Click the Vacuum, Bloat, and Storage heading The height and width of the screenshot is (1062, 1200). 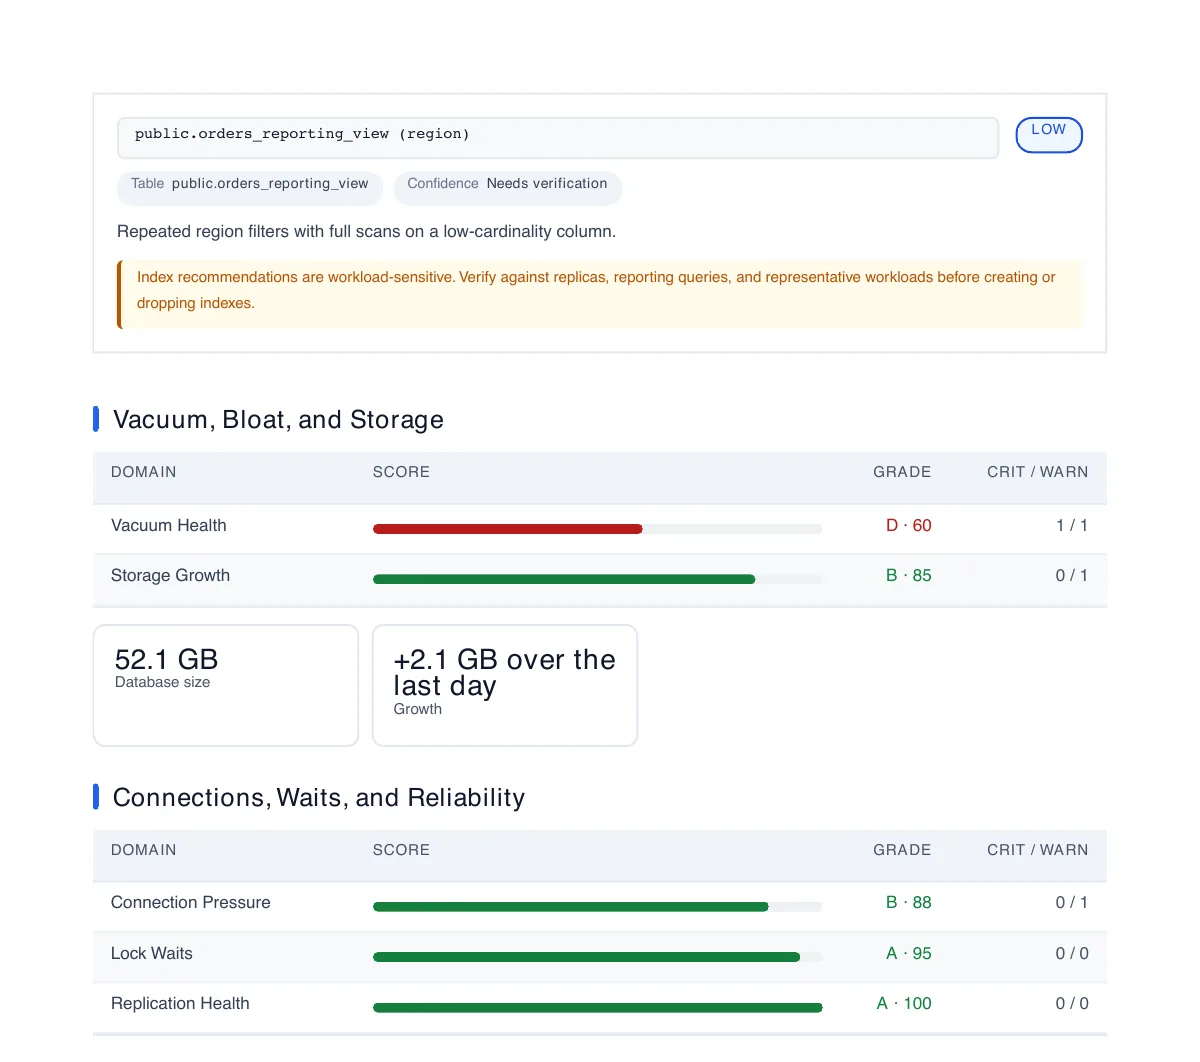(x=278, y=419)
